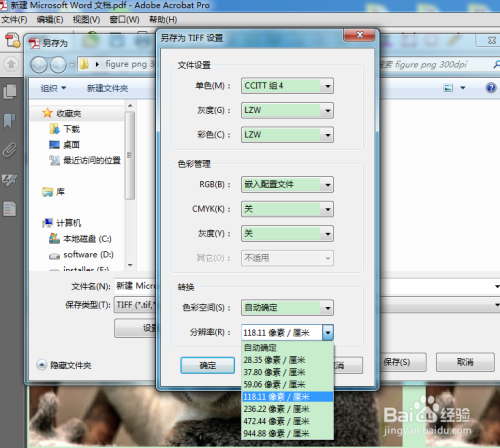The width and height of the screenshot is (500, 448).
Task: Open 彩色(C) LZW dropdown
Action: coord(287,135)
